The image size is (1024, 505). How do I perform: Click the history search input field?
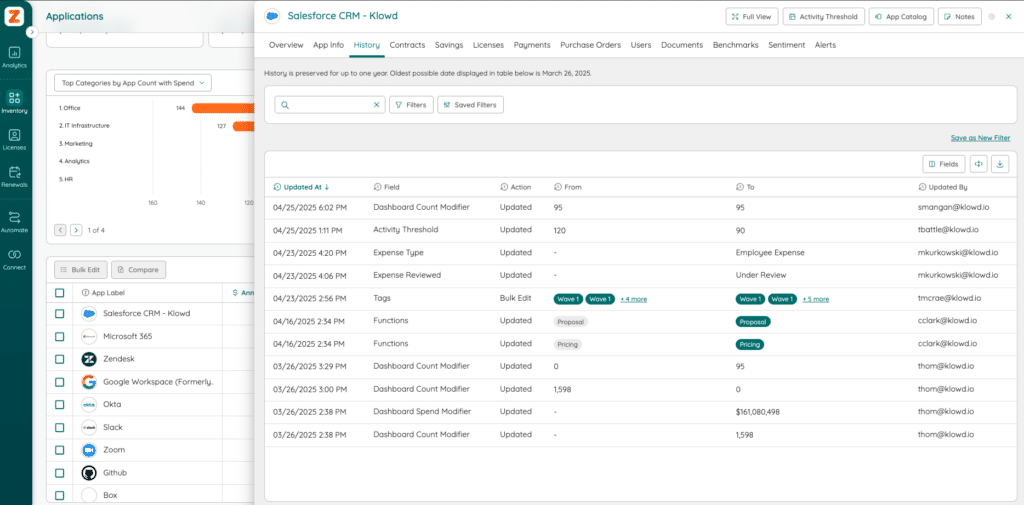[330, 105]
